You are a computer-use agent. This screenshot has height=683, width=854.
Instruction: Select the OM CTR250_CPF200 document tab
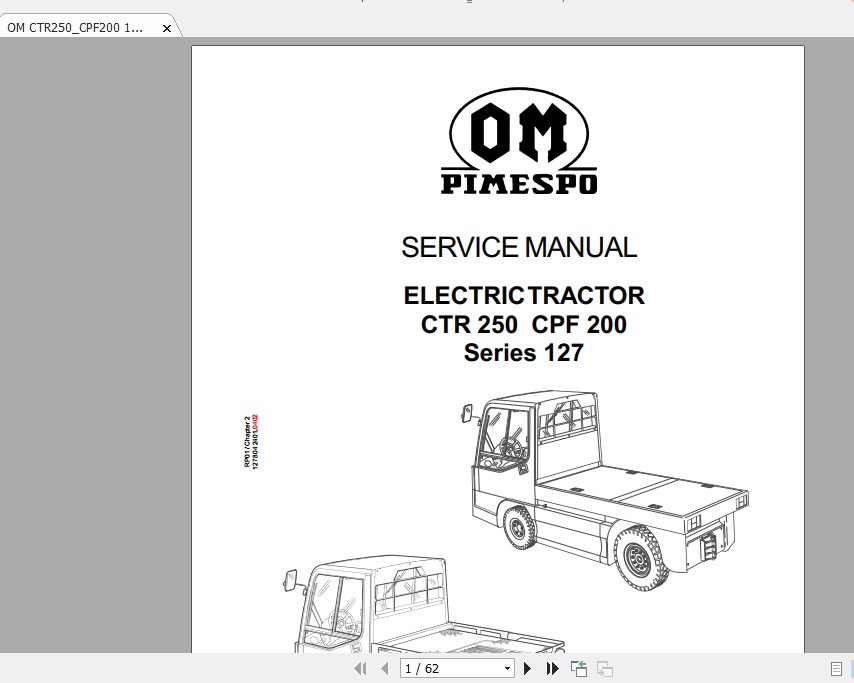click(x=75, y=28)
